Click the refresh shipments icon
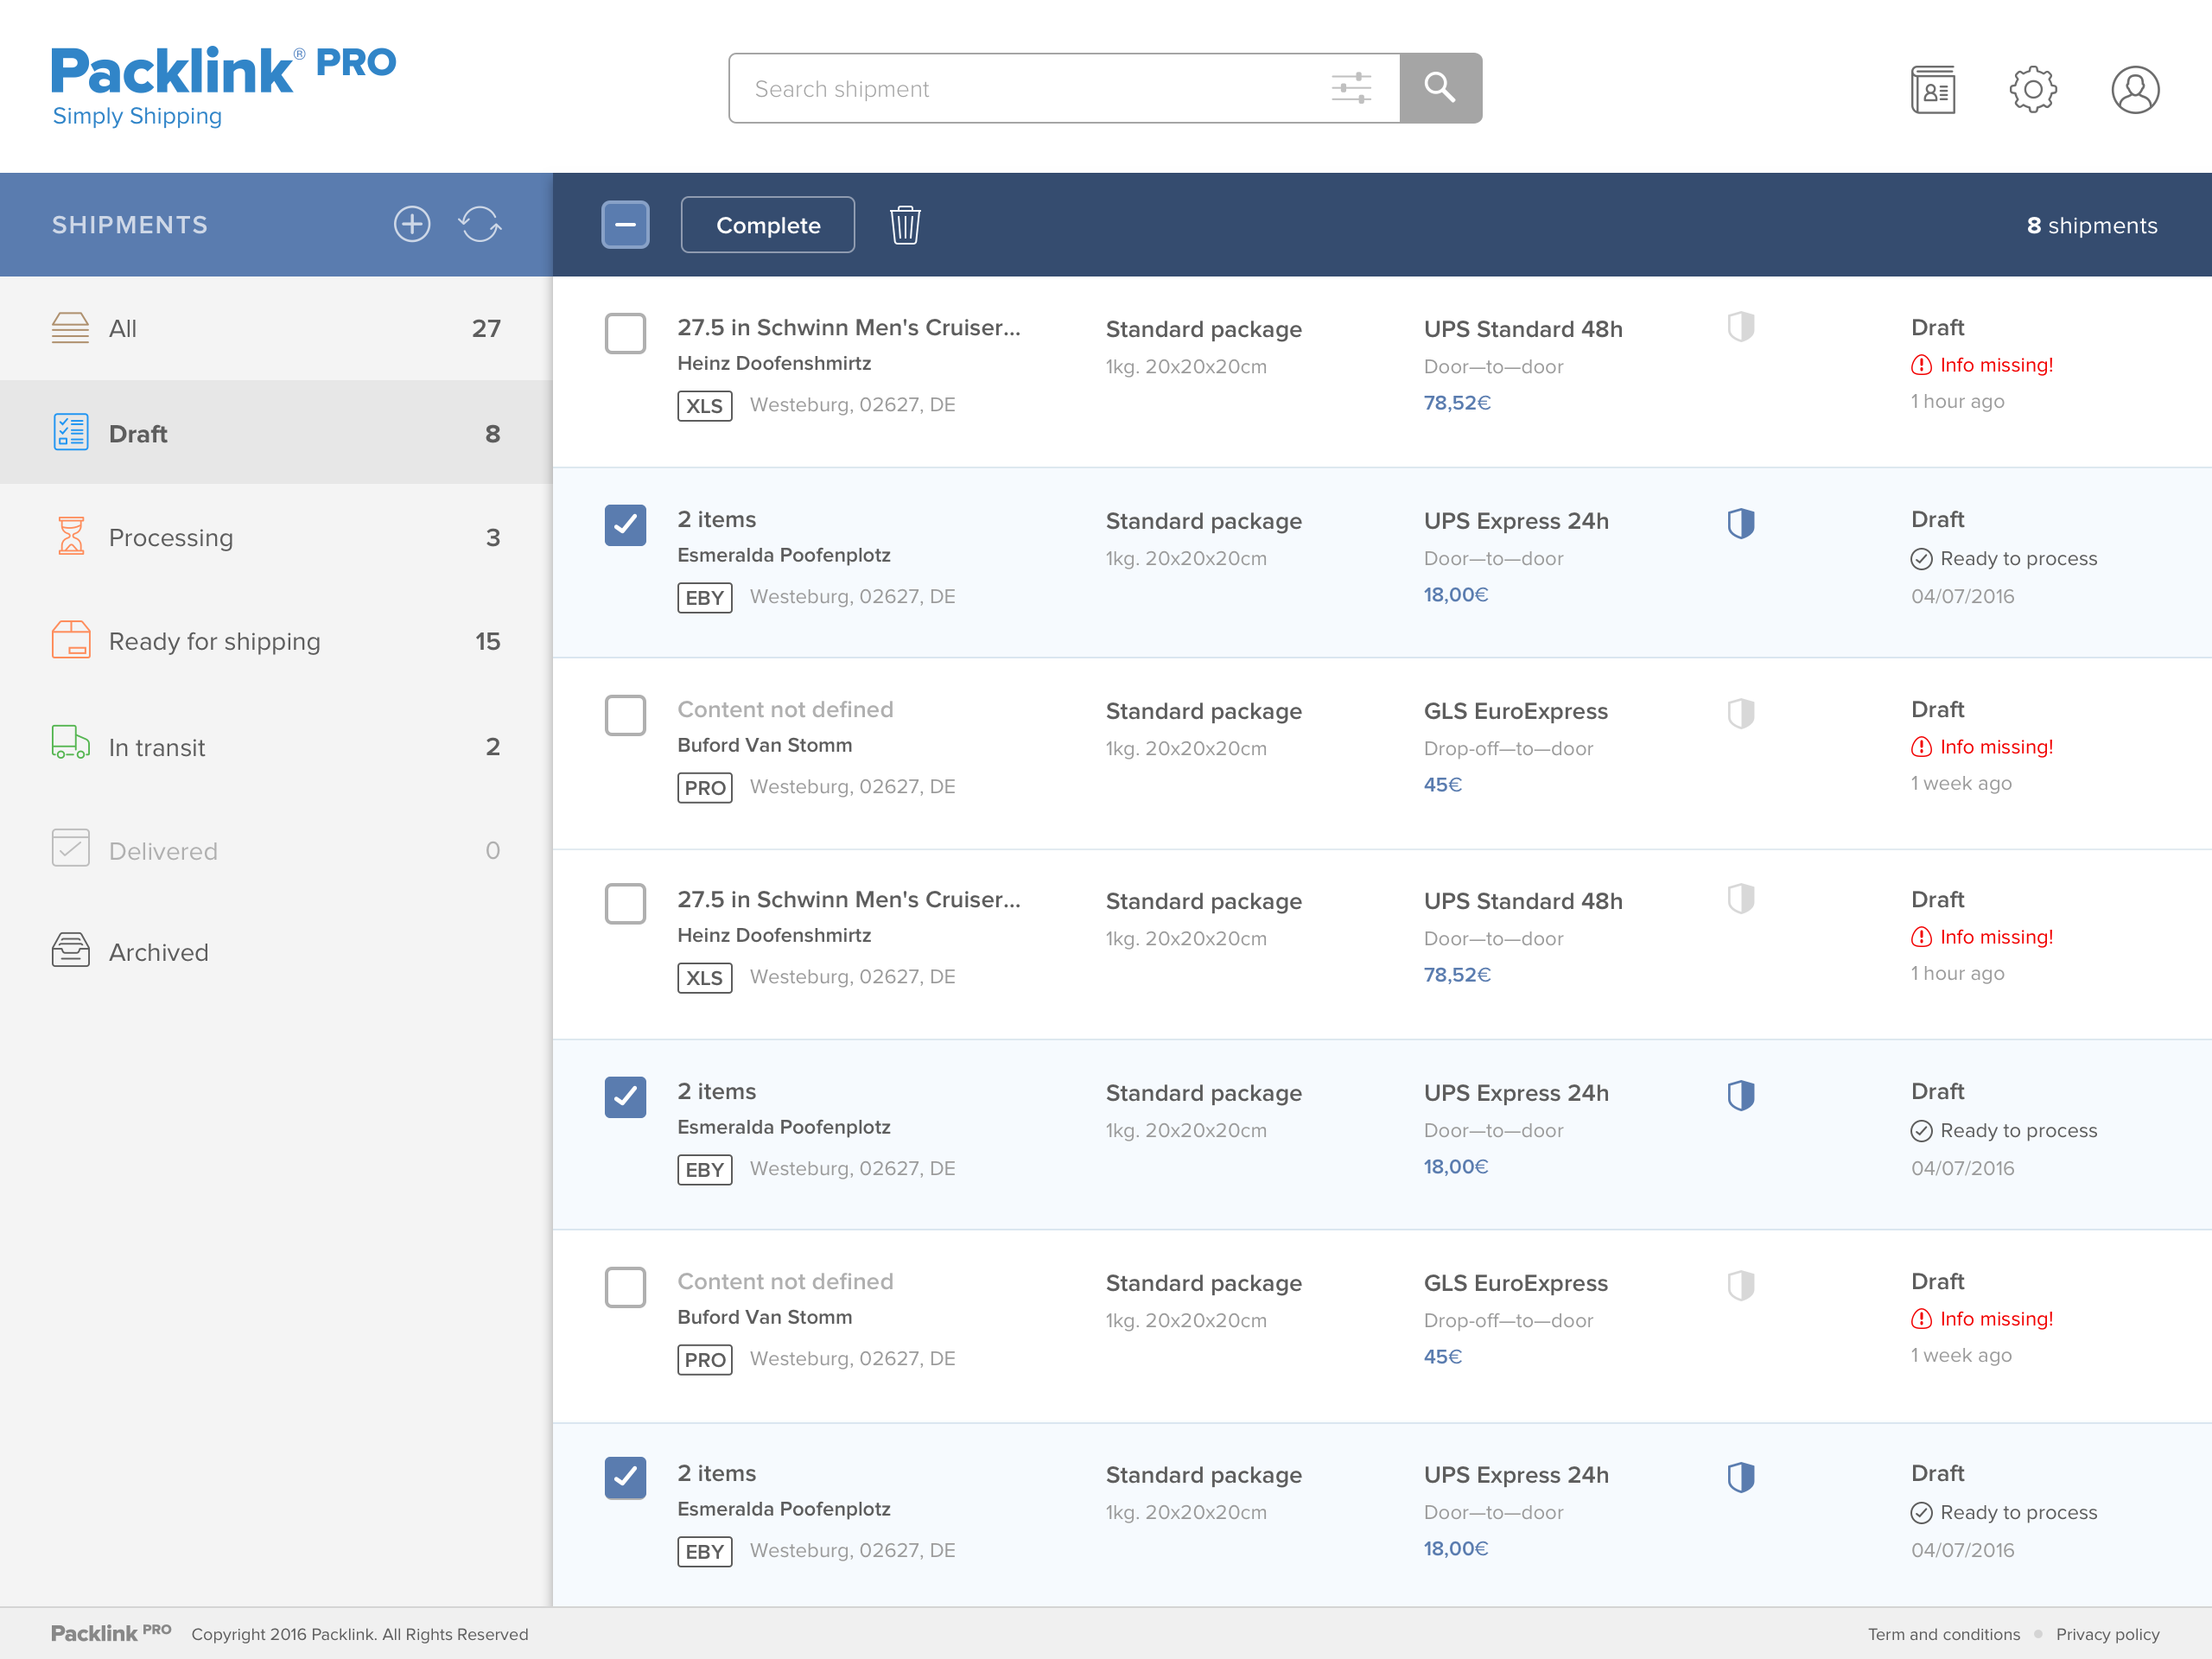The width and height of the screenshot is (2212, 1659). tap(480, 224)
